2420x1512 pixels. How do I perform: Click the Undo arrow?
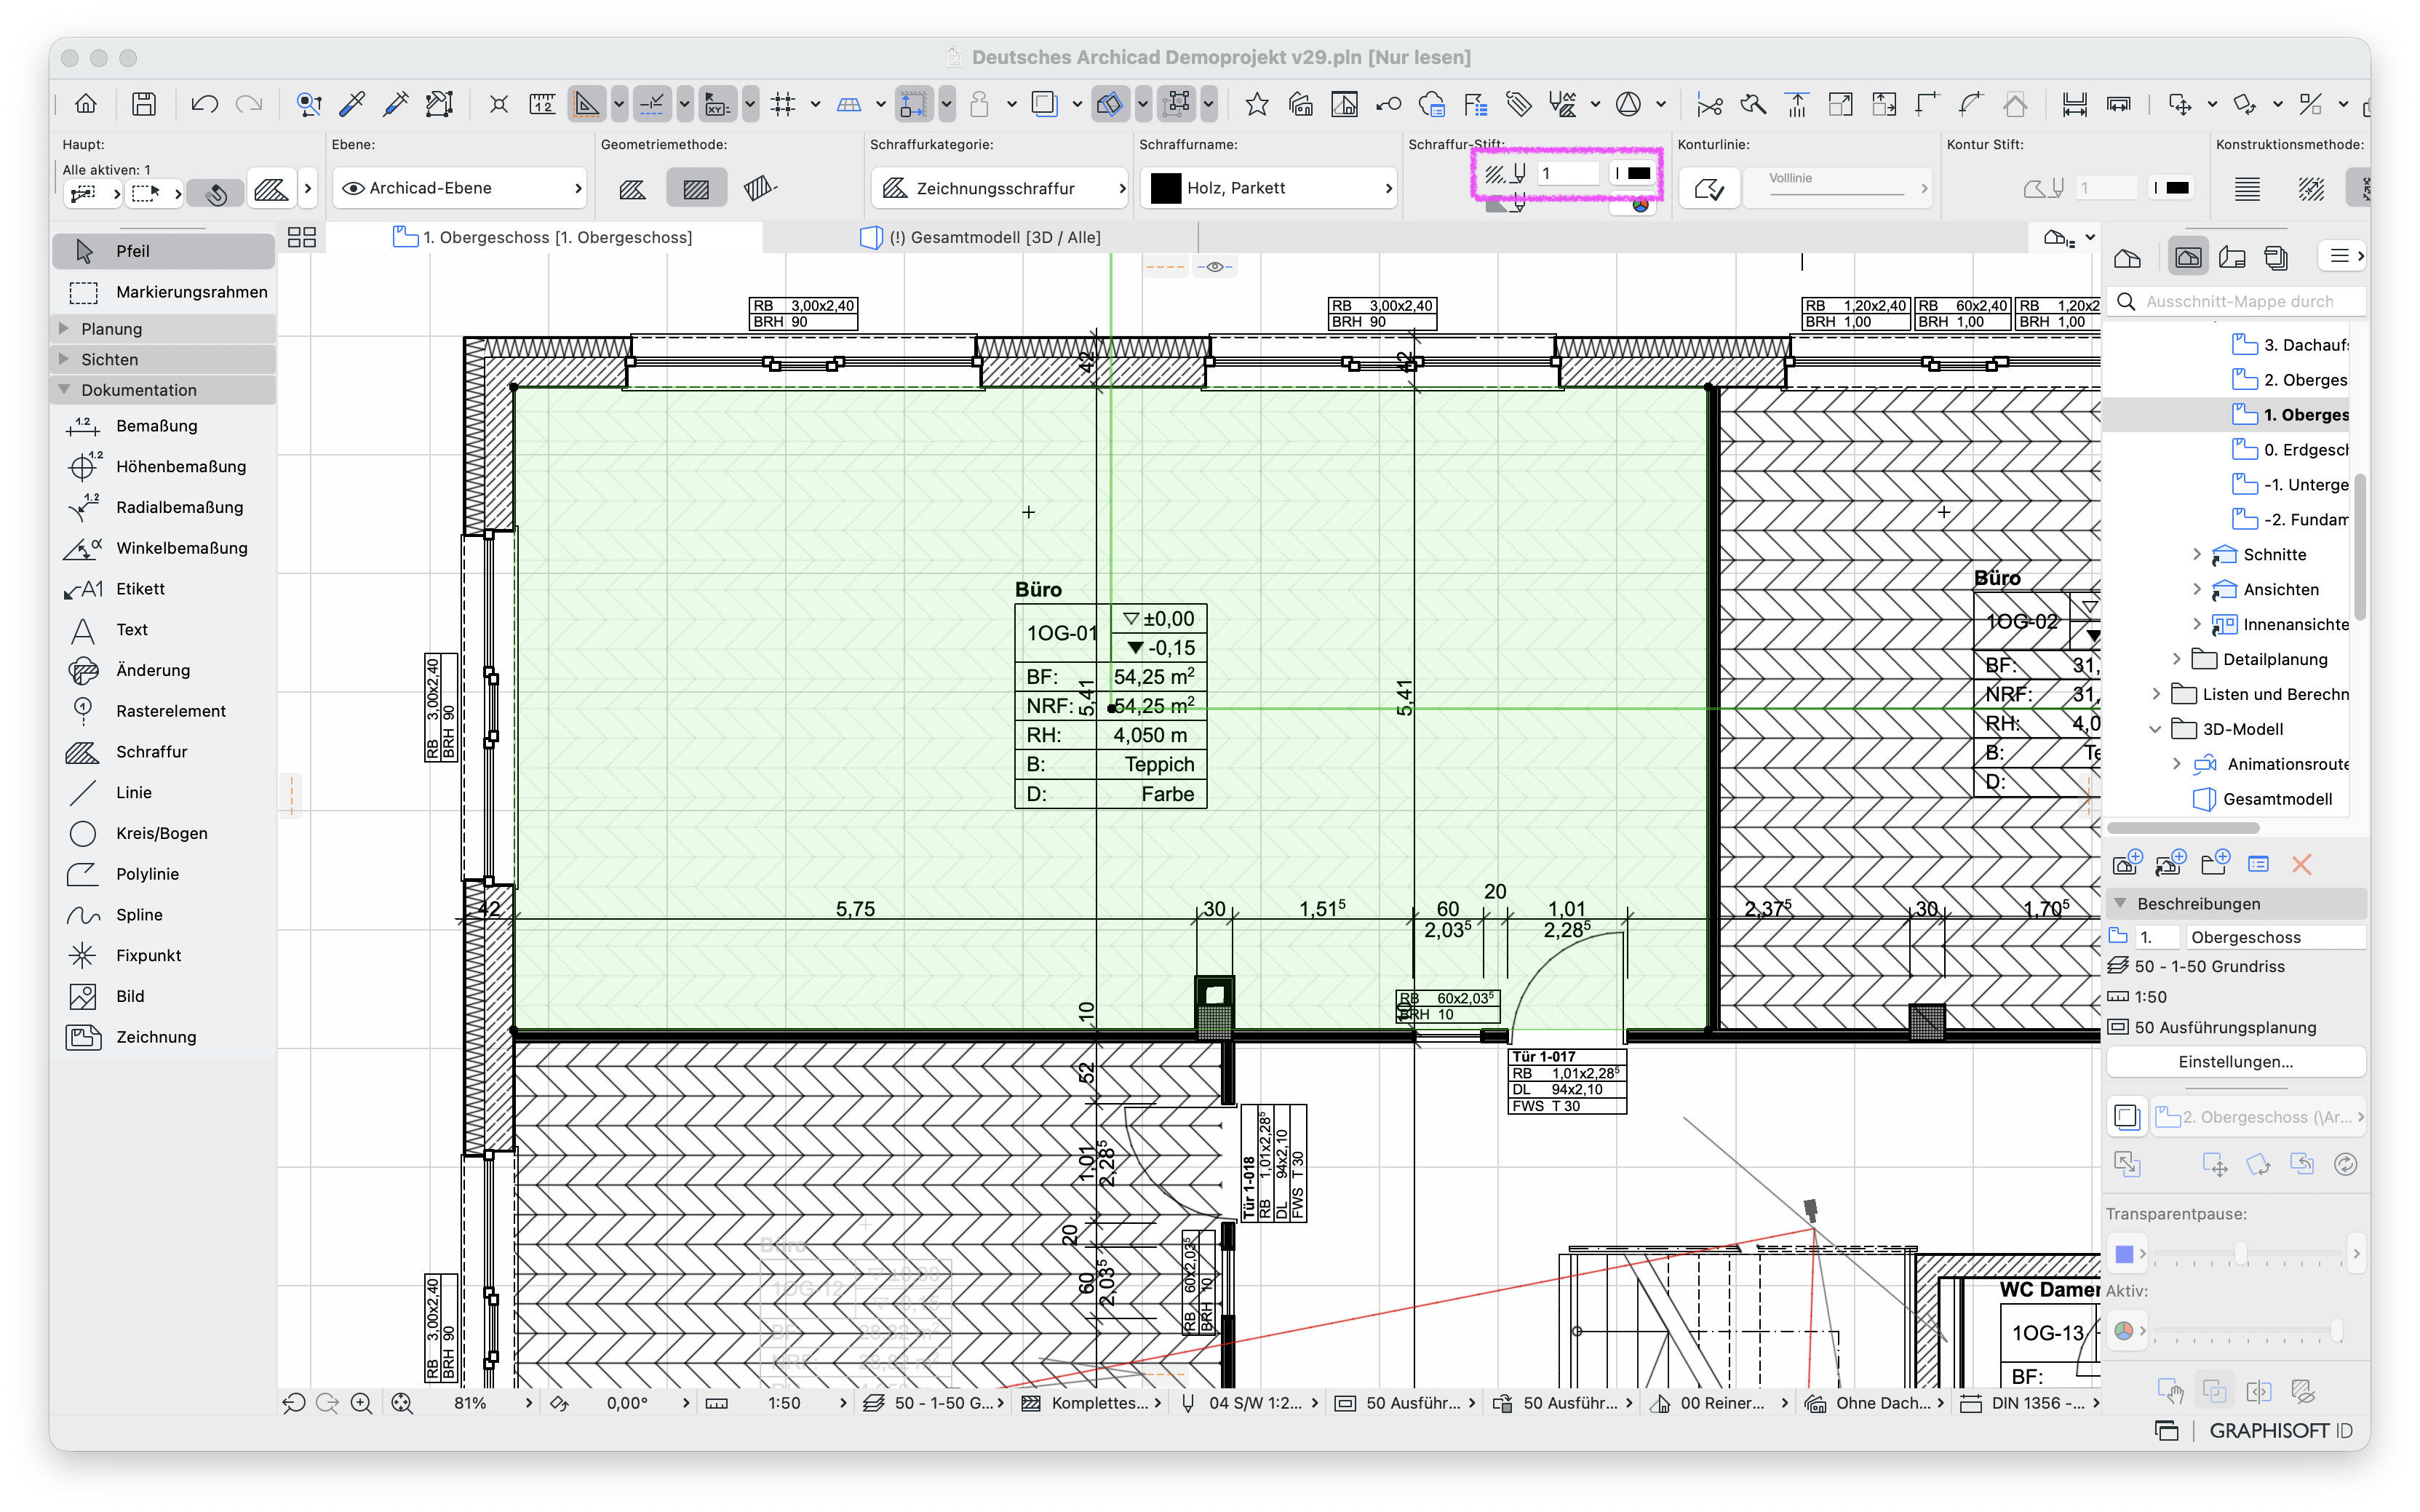(204, 103)
